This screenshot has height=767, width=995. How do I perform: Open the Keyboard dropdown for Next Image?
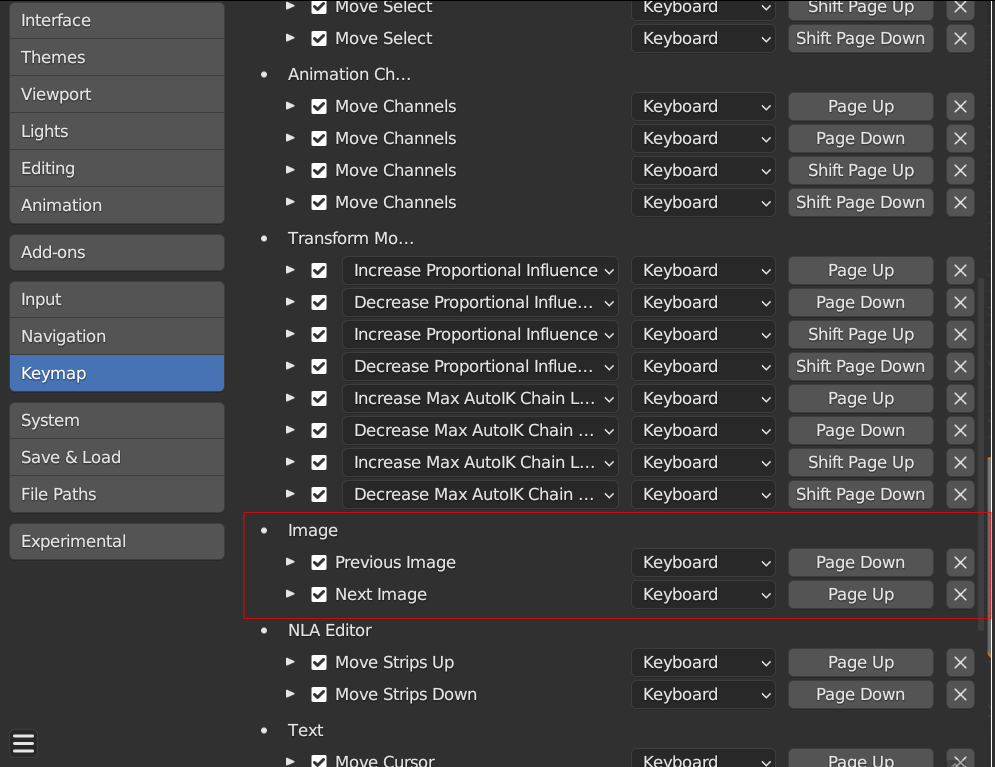click(703, 594)
